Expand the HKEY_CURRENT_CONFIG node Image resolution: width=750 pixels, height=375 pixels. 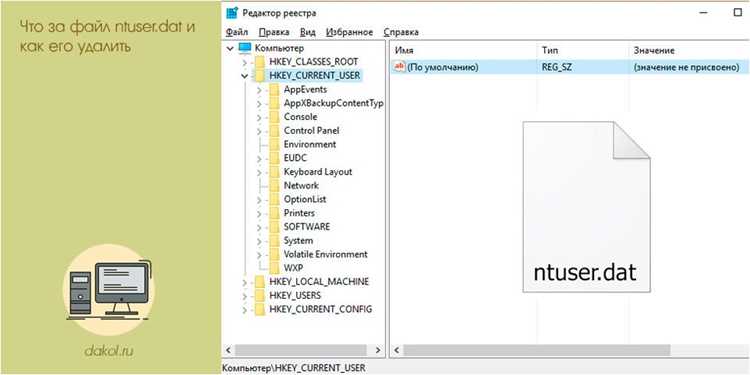(244, 309)
